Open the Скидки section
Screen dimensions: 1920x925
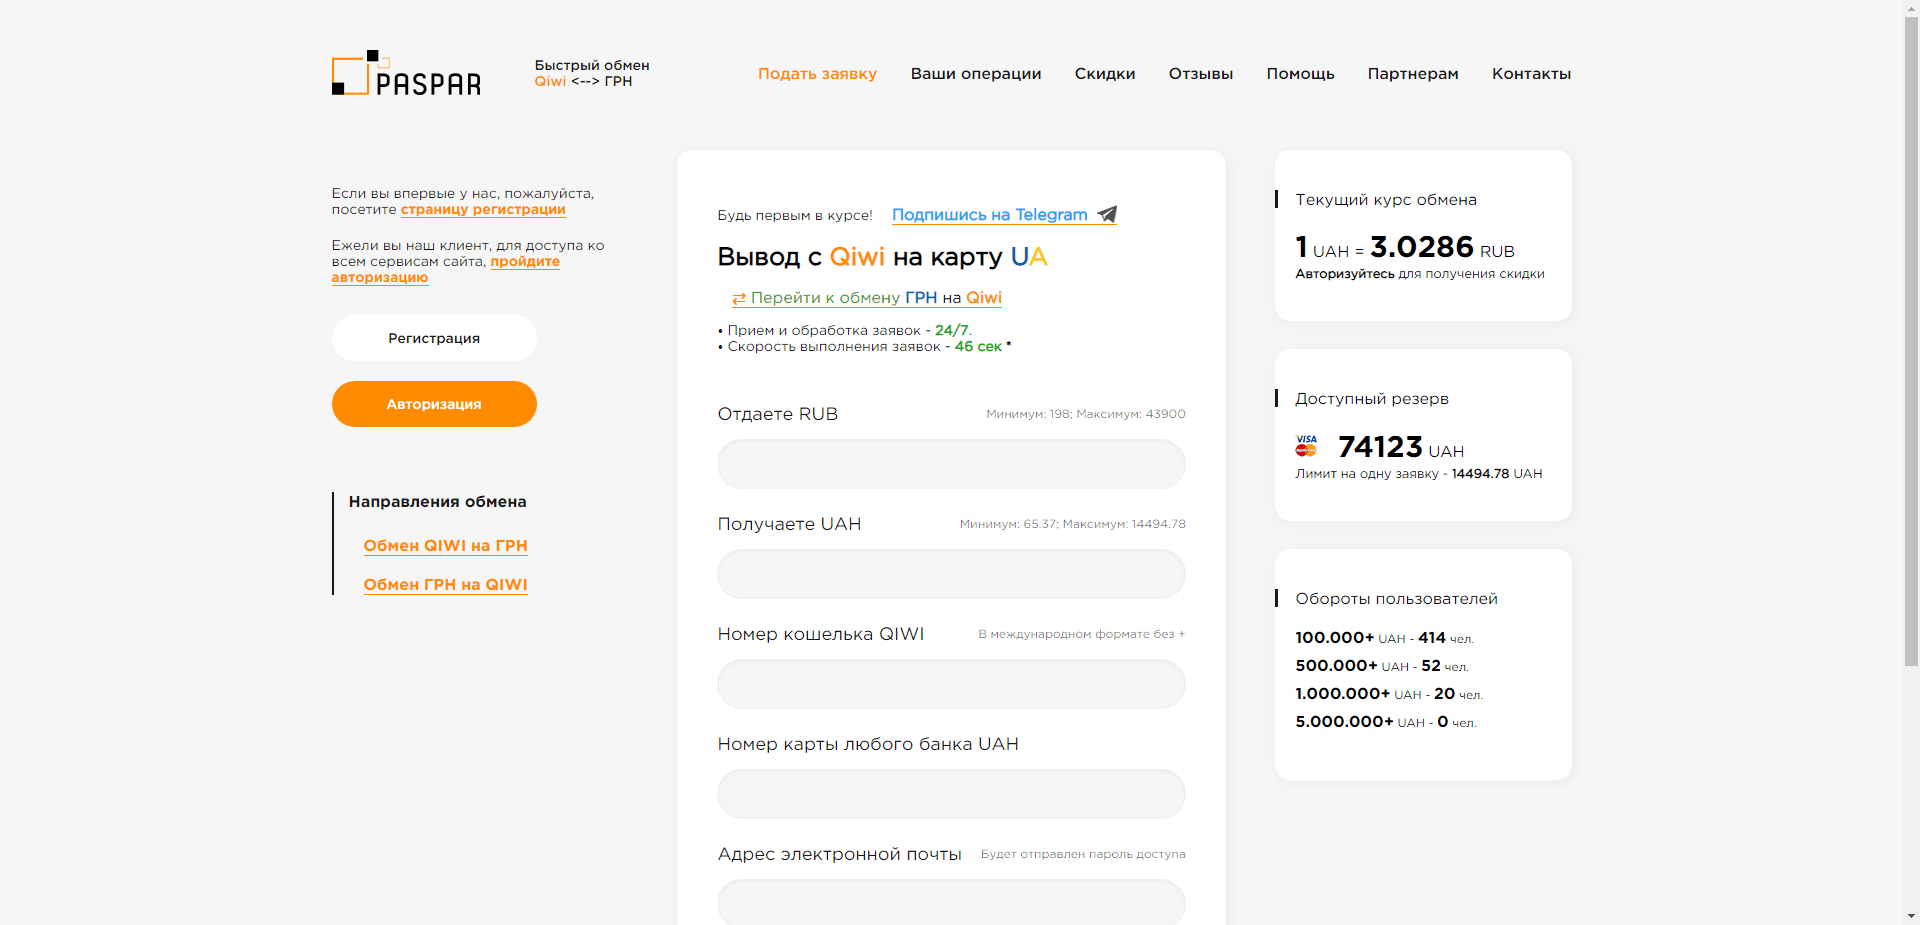(1104, 74)
